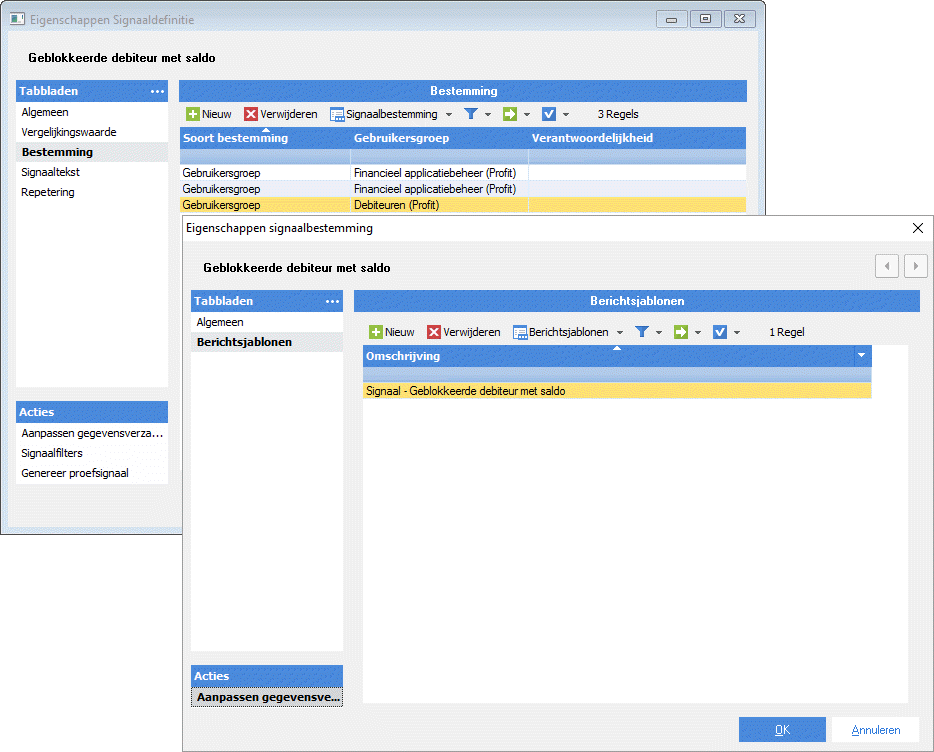Toggle the blue checkmark in Bestemming toolbar
The image size is (934, 752).
click(x=548, y=114)
